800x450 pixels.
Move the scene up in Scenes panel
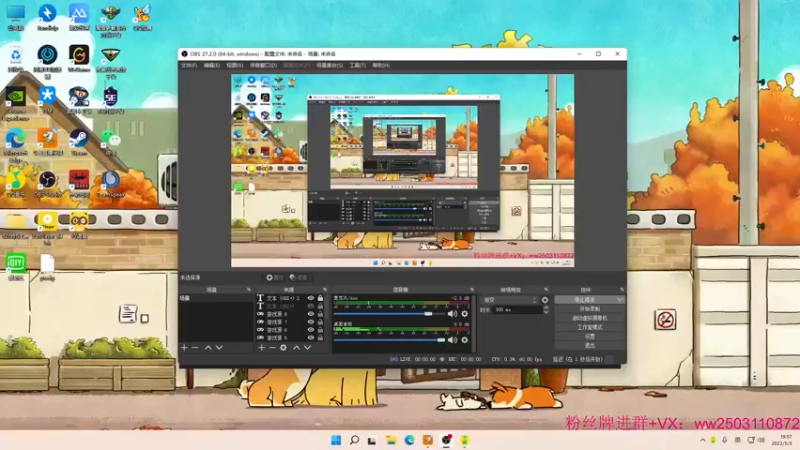(x=208, y=347)
